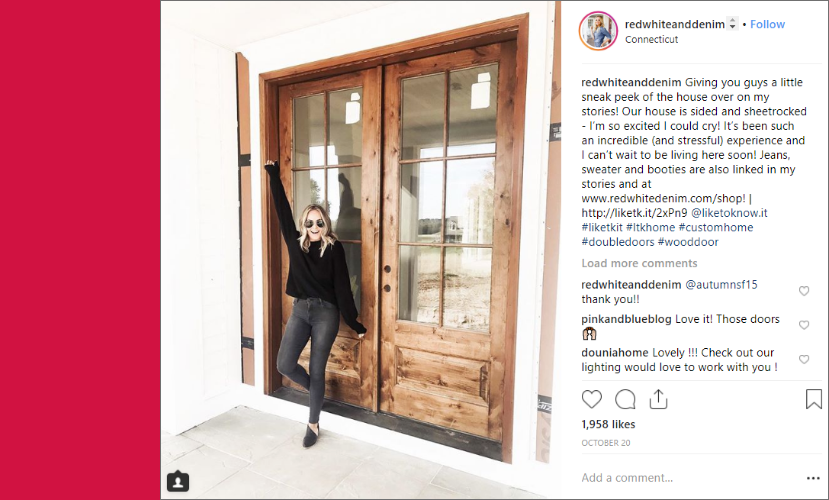Open the redwhiteanddenim profile picture
Viewport: 829px width, 500px height.
point(598,31)
